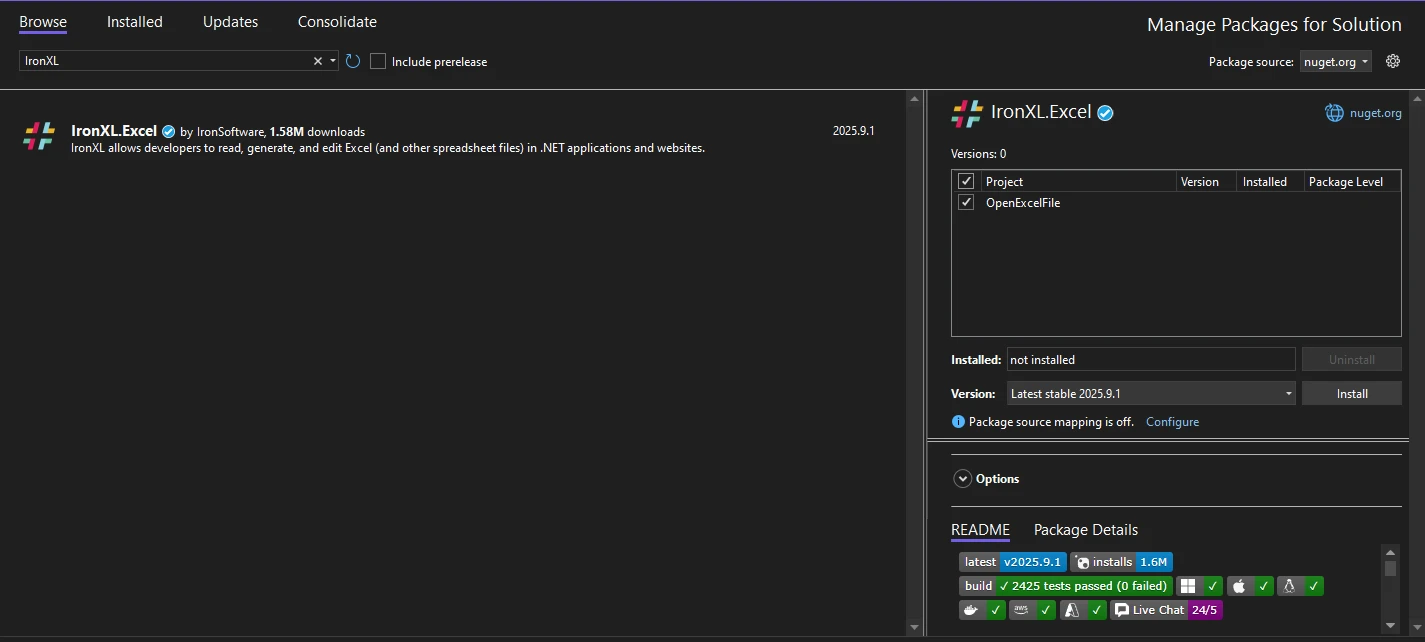Open package source settings gear icon
Image resolution: width=1425 pixels, height=642 pixels.
coord(1392,61)
